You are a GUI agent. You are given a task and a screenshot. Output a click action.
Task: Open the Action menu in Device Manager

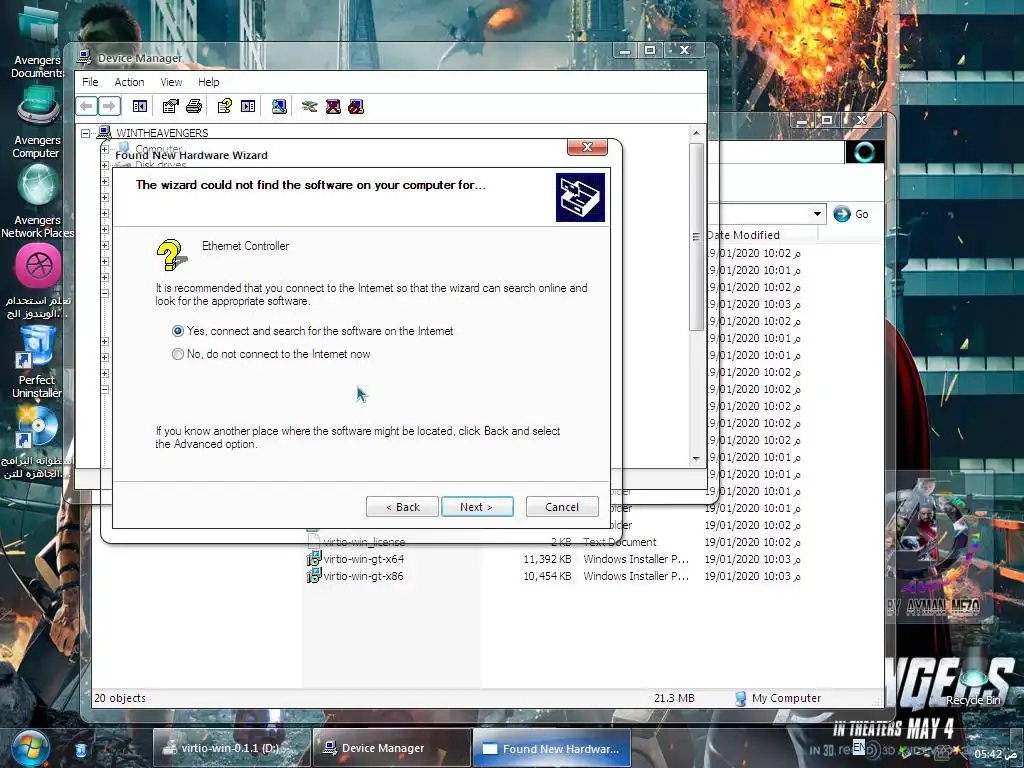click(129, 82)
